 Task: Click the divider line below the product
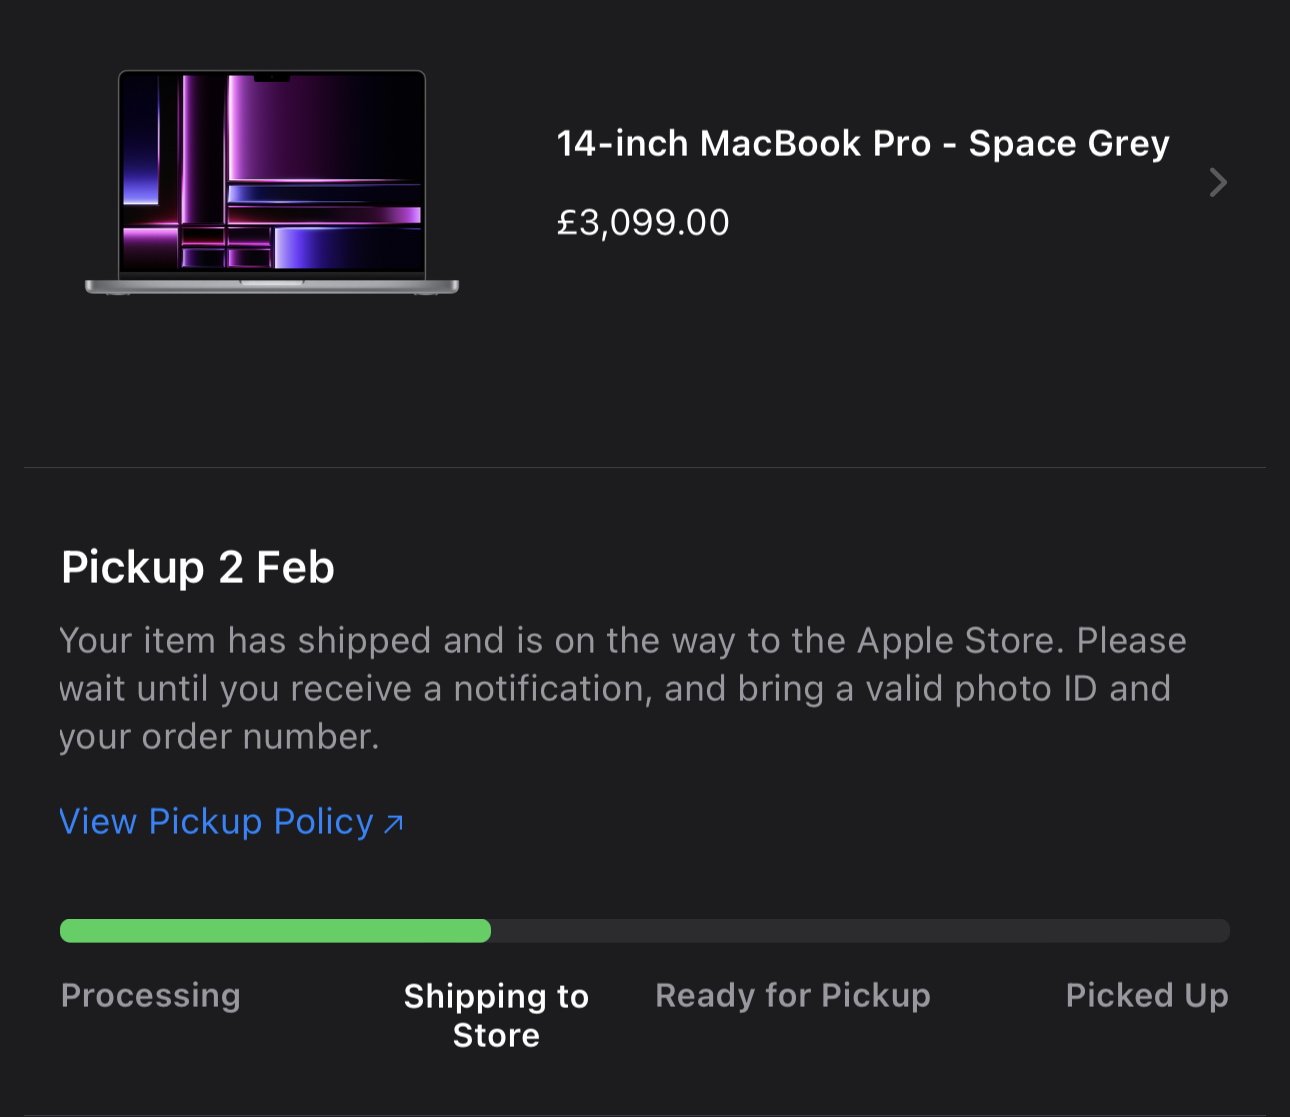click(x=645, y=467)
